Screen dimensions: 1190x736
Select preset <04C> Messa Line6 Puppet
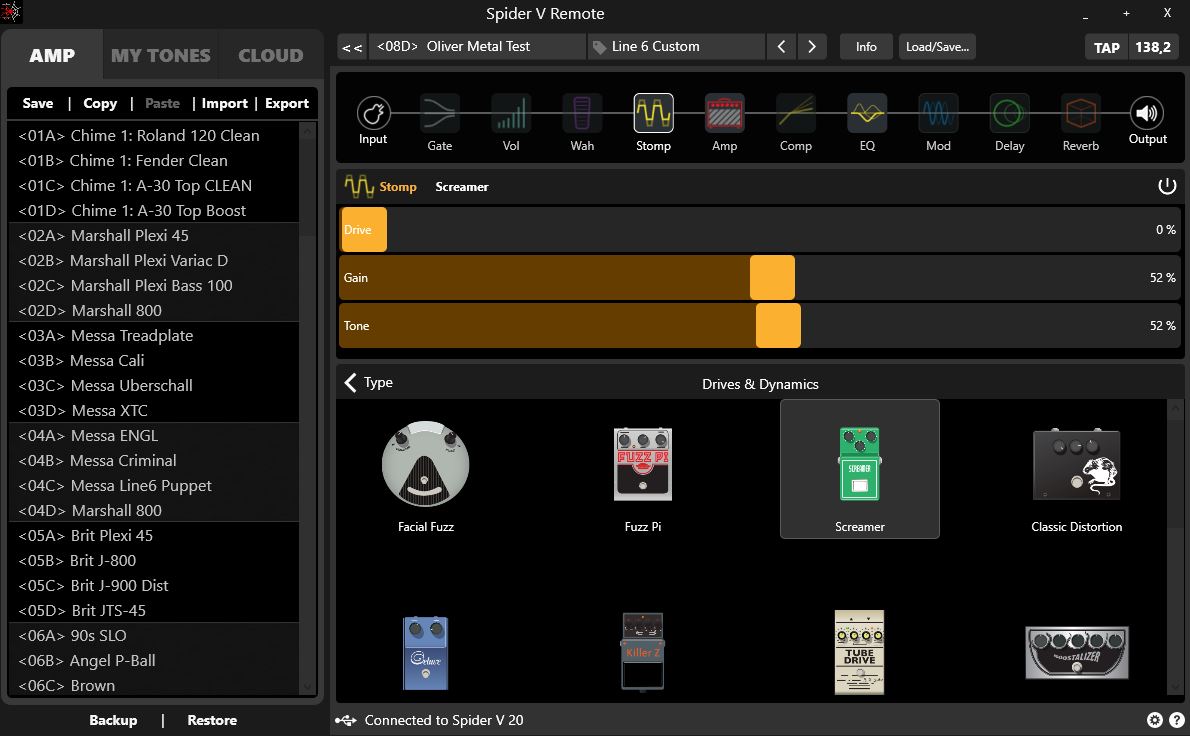[x=154, y=486]
